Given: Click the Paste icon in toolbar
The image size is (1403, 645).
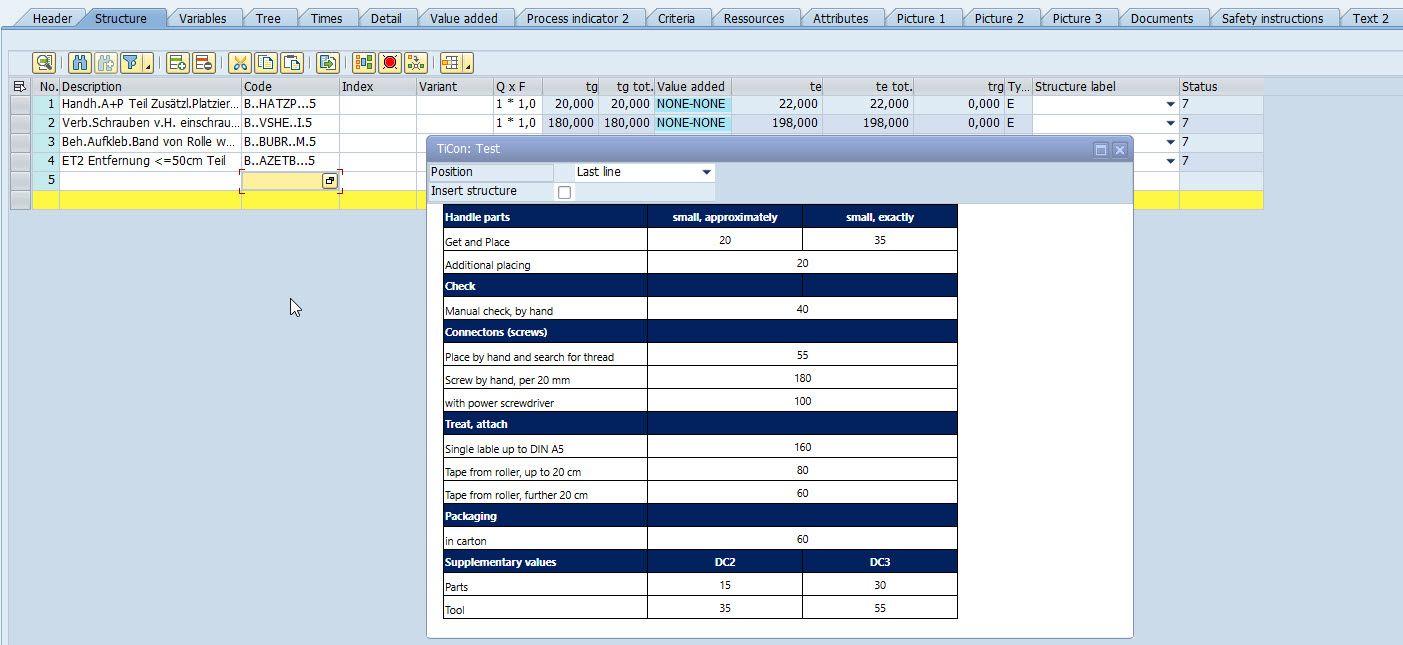Looking at the screenshot, I should pyautogui.click(x=291, y=63).
